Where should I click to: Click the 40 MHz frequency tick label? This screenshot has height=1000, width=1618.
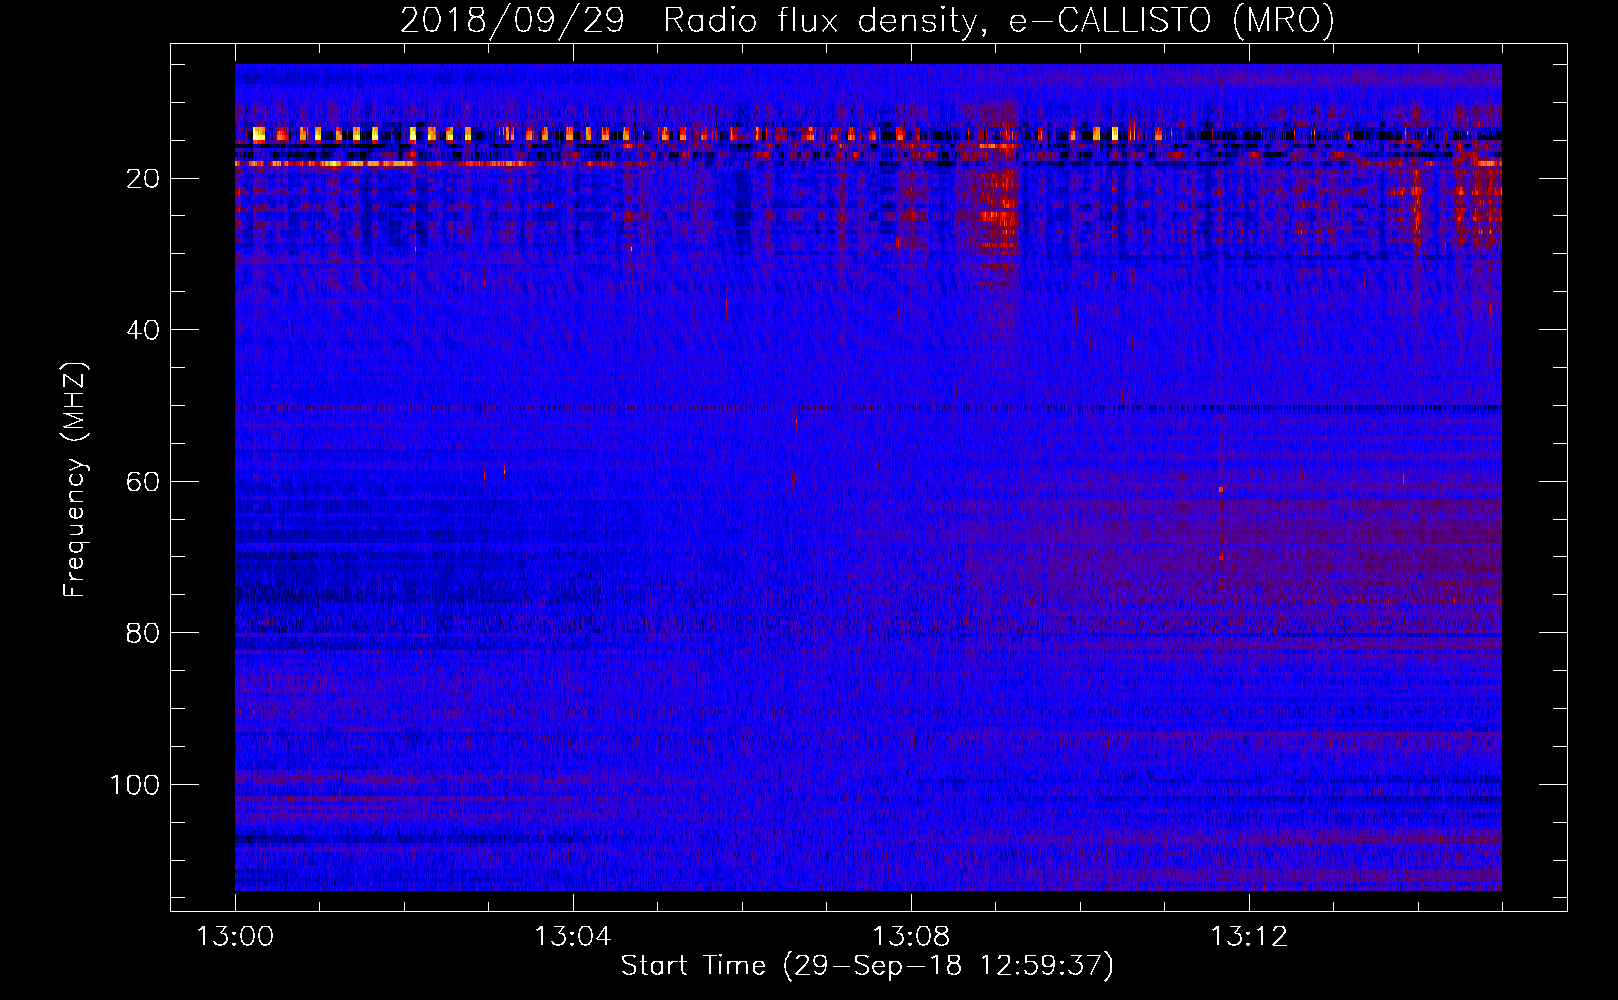click(x=144, y=330)
